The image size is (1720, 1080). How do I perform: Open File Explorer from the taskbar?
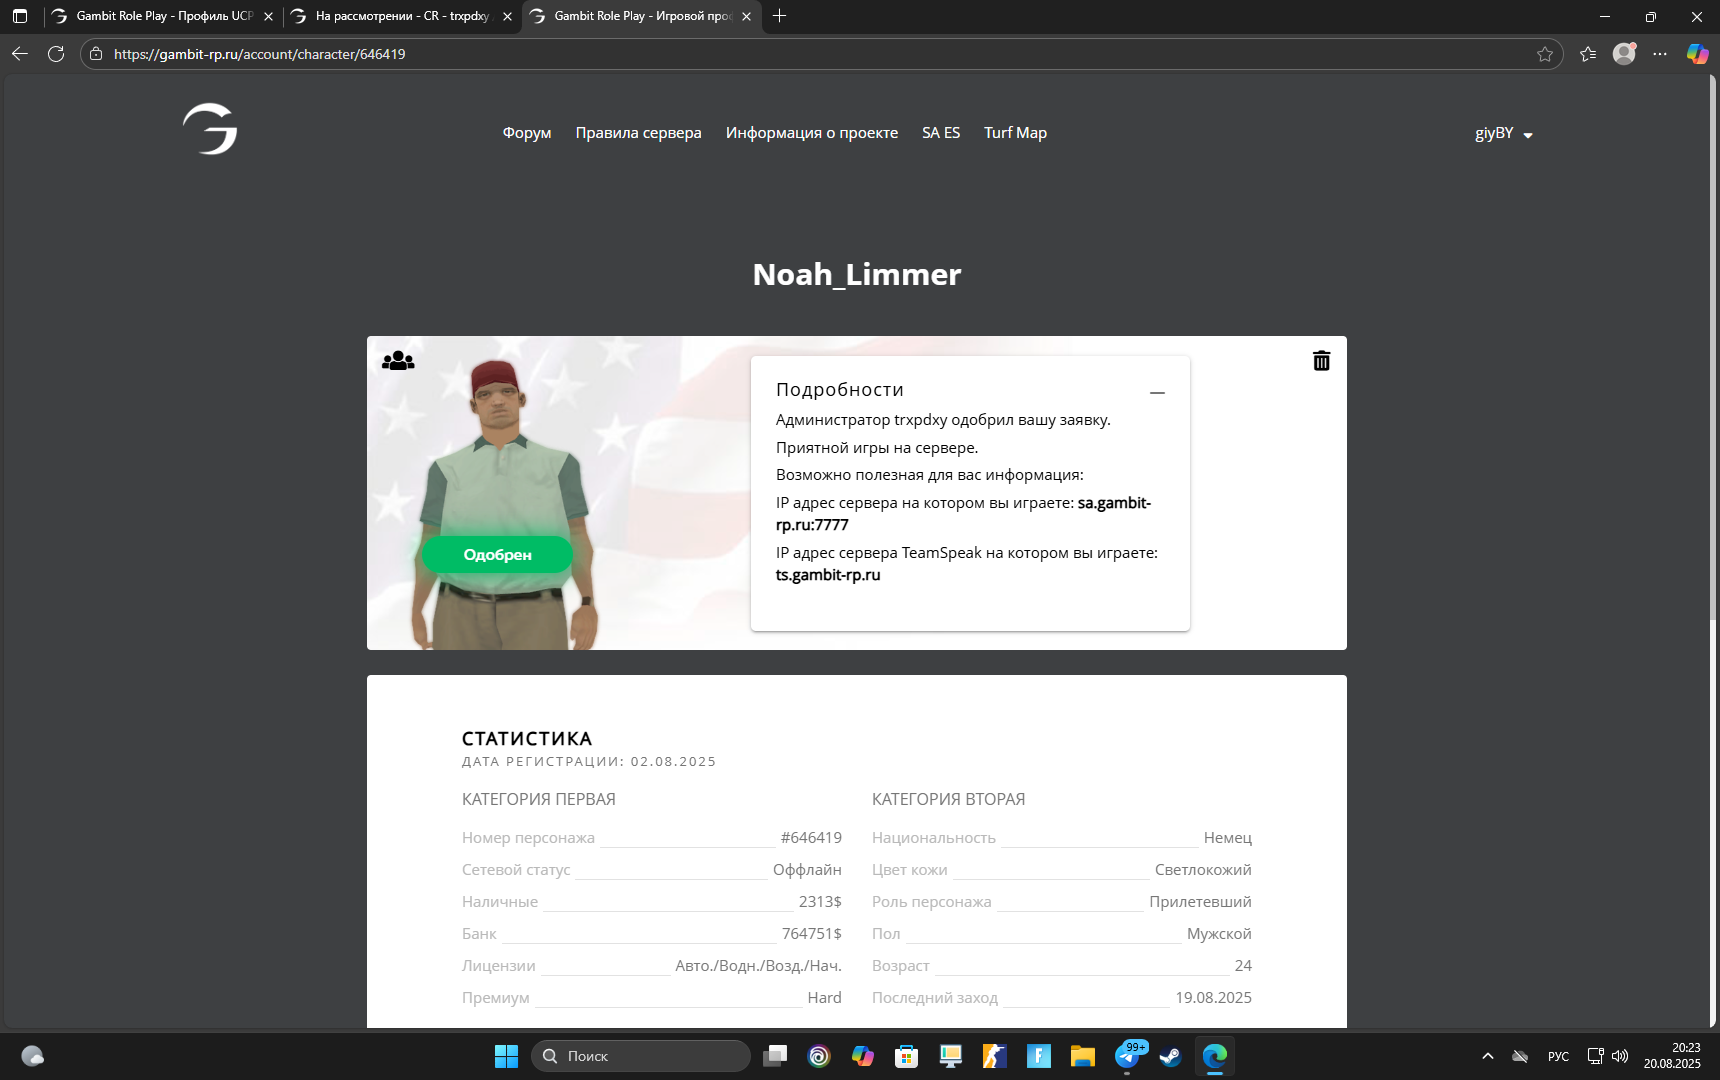pos(1082,1056)
